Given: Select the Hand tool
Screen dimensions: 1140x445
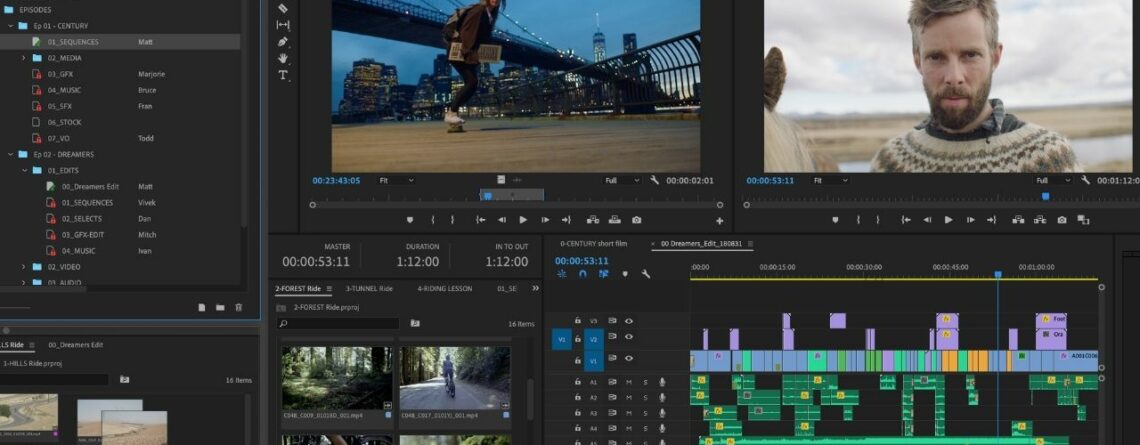Looking at the screenshot, I should (283, 58).
